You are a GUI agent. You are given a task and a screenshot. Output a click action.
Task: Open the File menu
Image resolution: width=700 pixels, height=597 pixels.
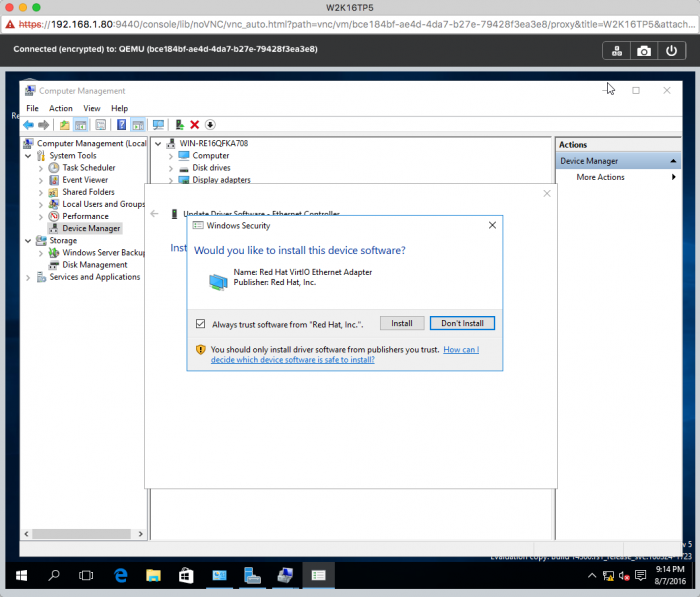[32, 108]
